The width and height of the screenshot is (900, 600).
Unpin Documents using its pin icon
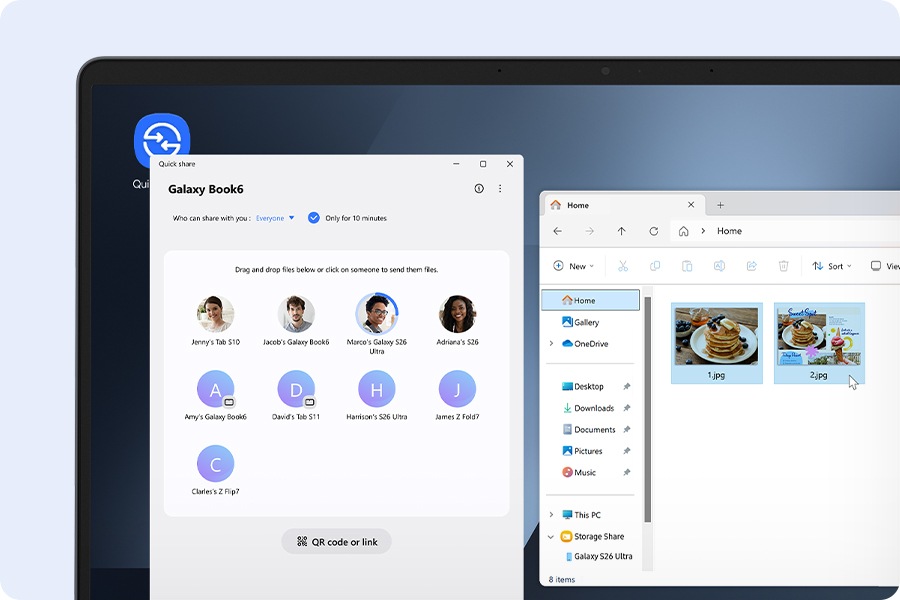click(626, 429)
